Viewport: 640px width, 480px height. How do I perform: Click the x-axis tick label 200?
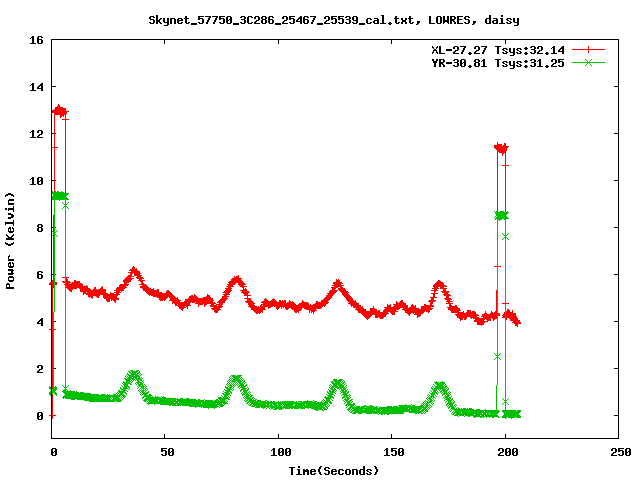click(x=508, y=452)
